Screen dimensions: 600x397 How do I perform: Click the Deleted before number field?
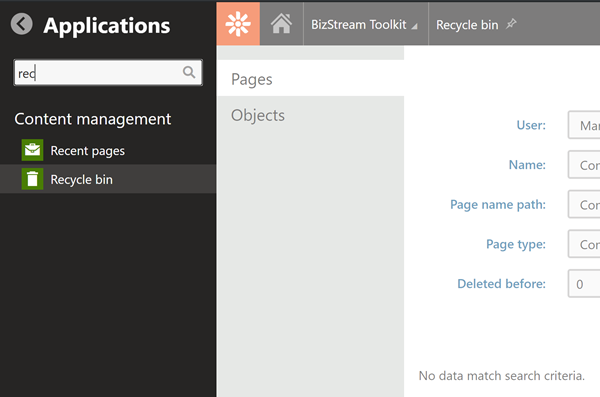[584, 284]
